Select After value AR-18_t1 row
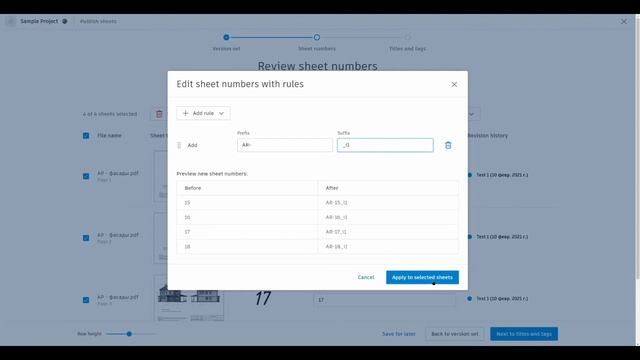Viewport: 640px width, 360px height. 388,247
